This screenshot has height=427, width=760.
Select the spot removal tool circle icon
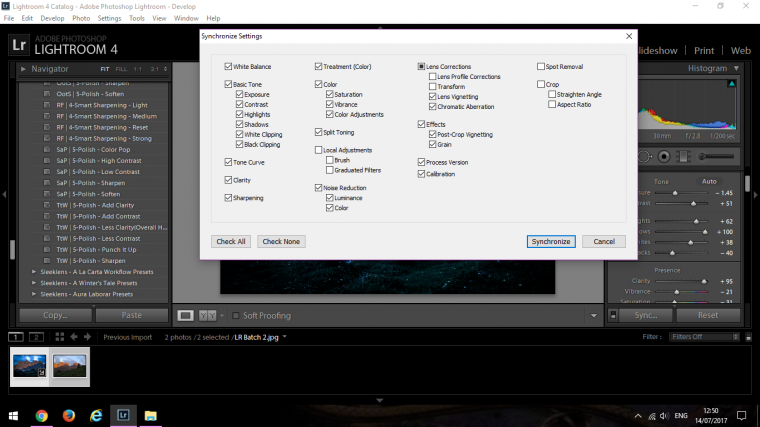(644, 157)
